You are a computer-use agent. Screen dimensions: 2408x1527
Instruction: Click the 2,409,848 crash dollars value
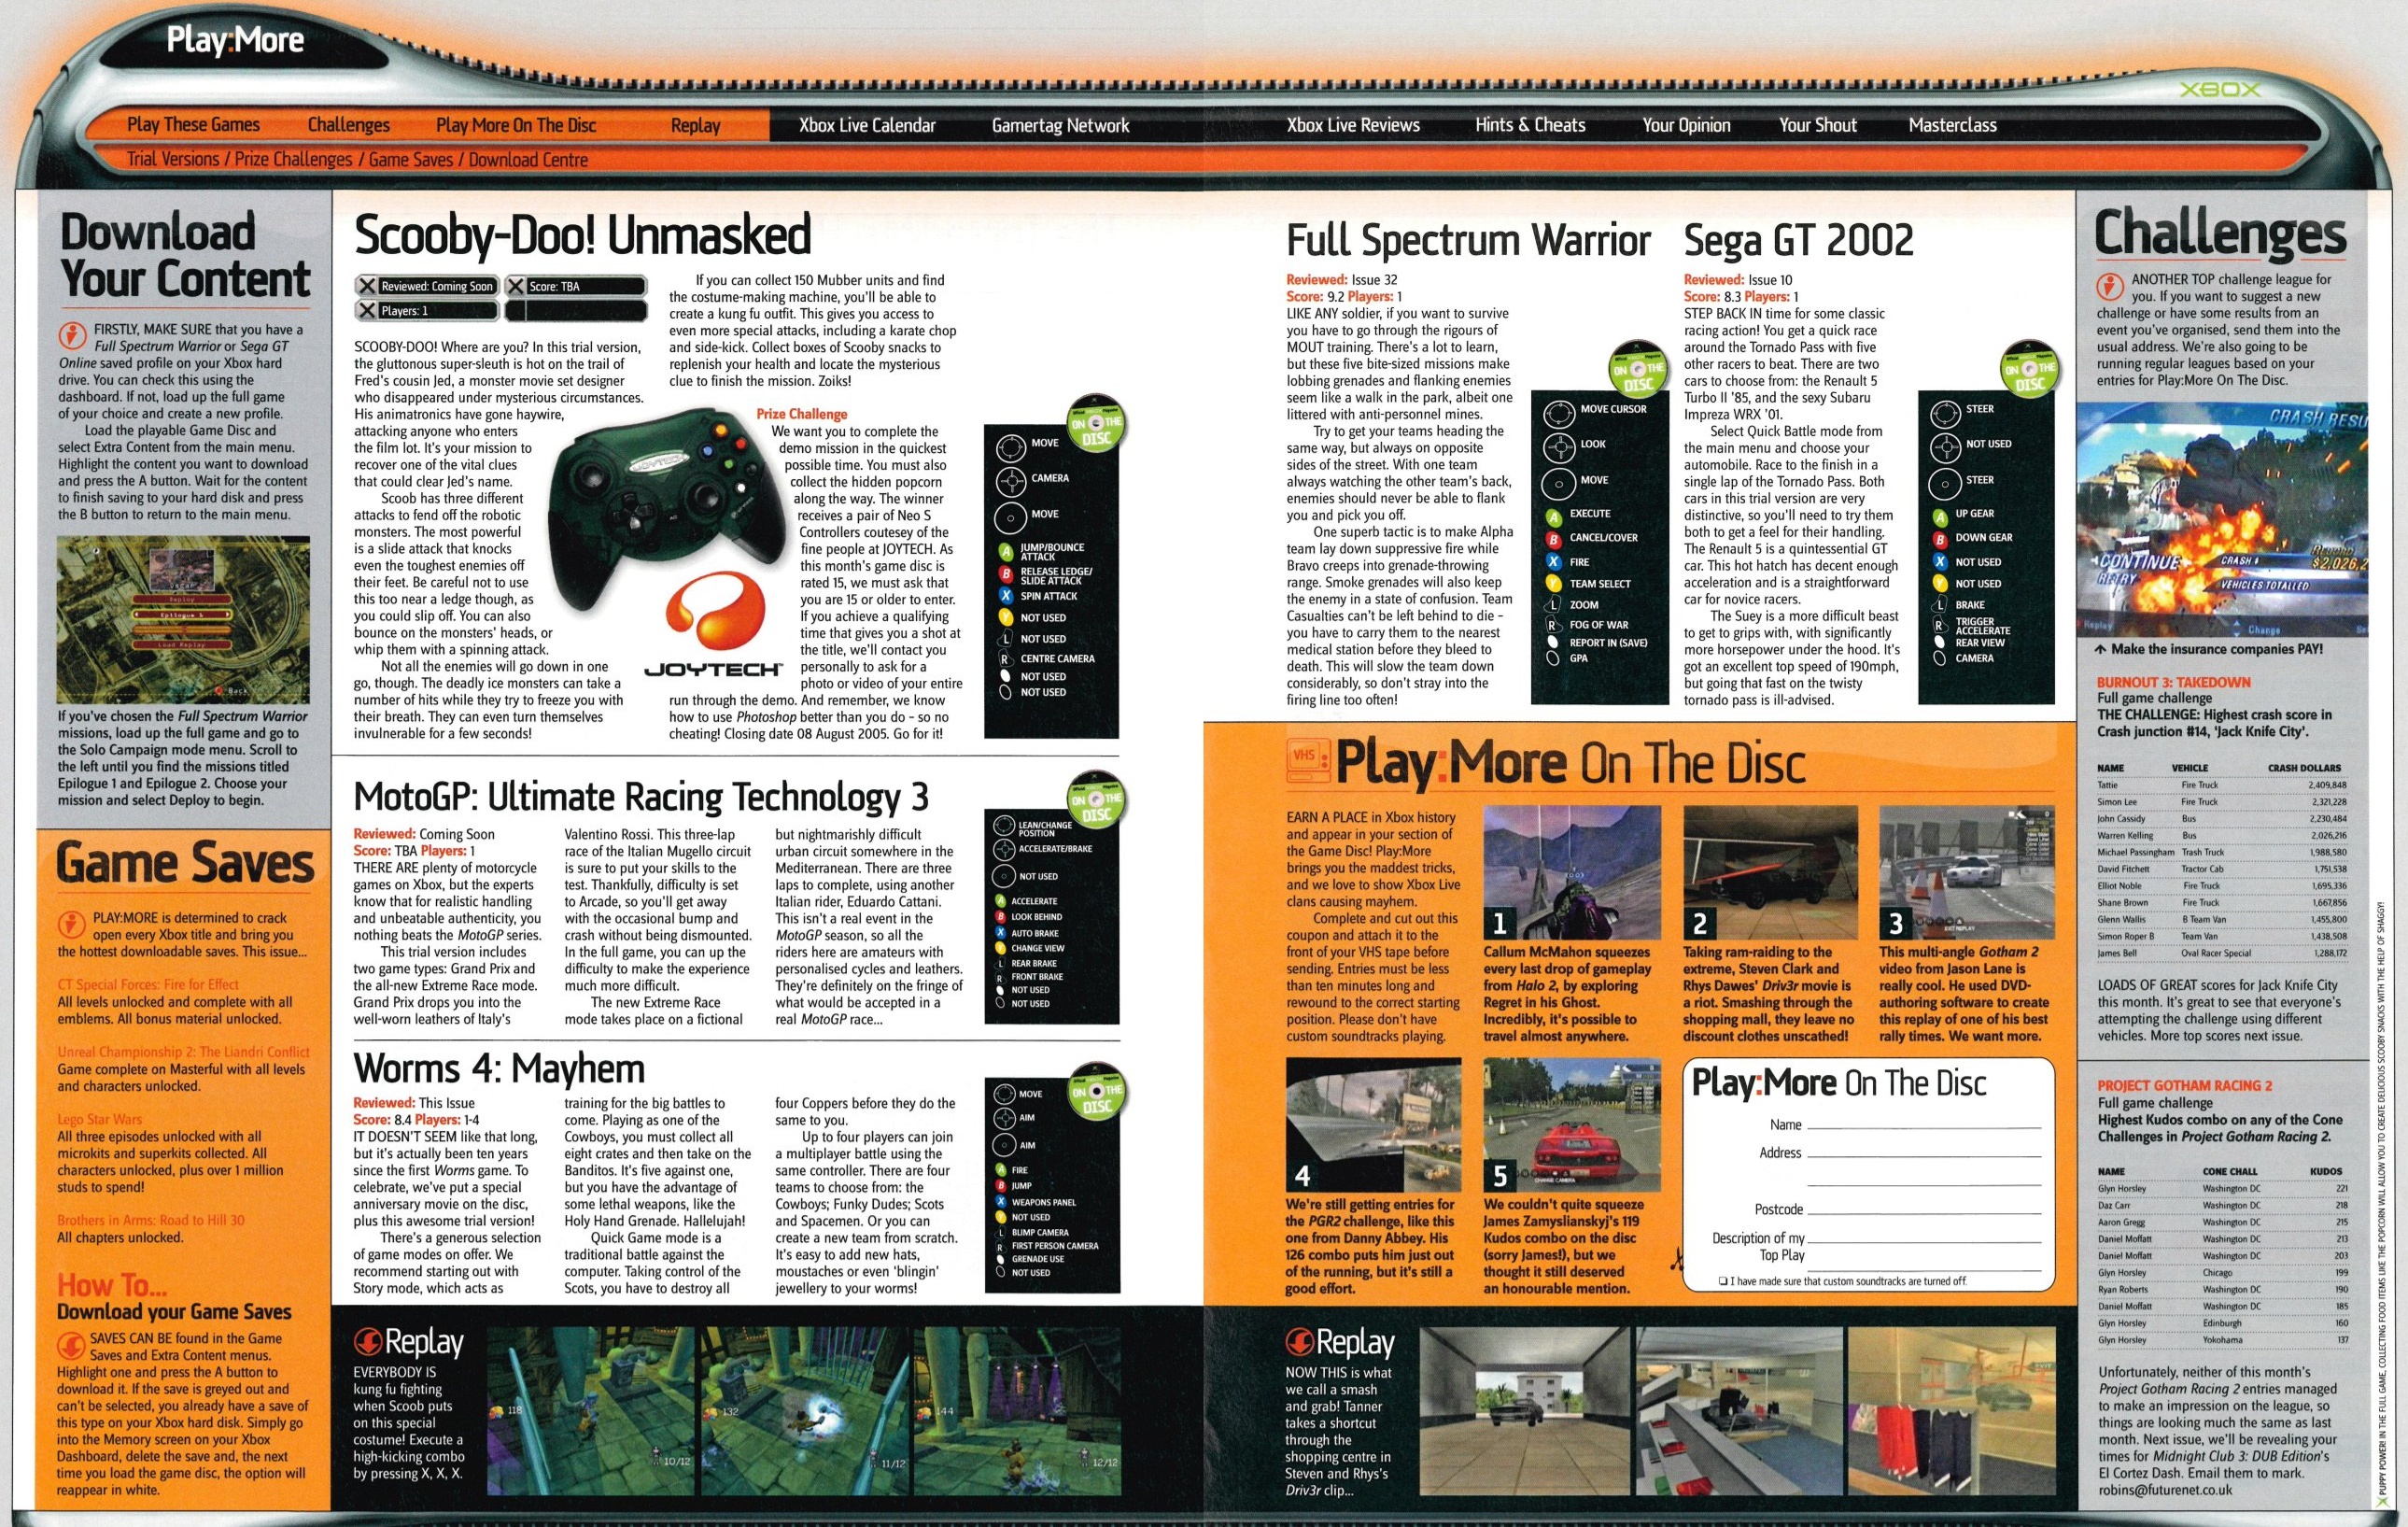(x=2329, y=785)
